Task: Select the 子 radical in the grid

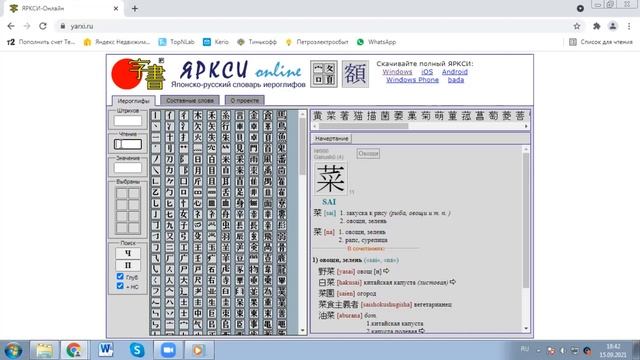Action: point(184,226)
